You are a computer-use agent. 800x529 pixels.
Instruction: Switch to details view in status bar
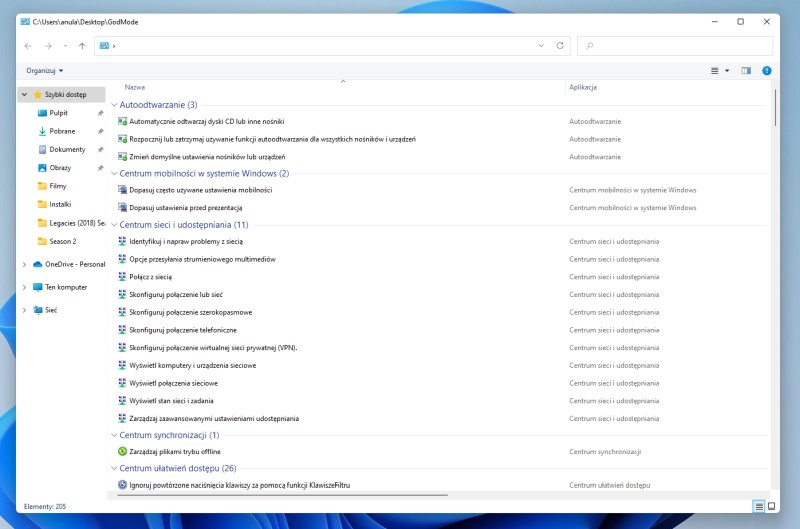(x=758, y=507)
